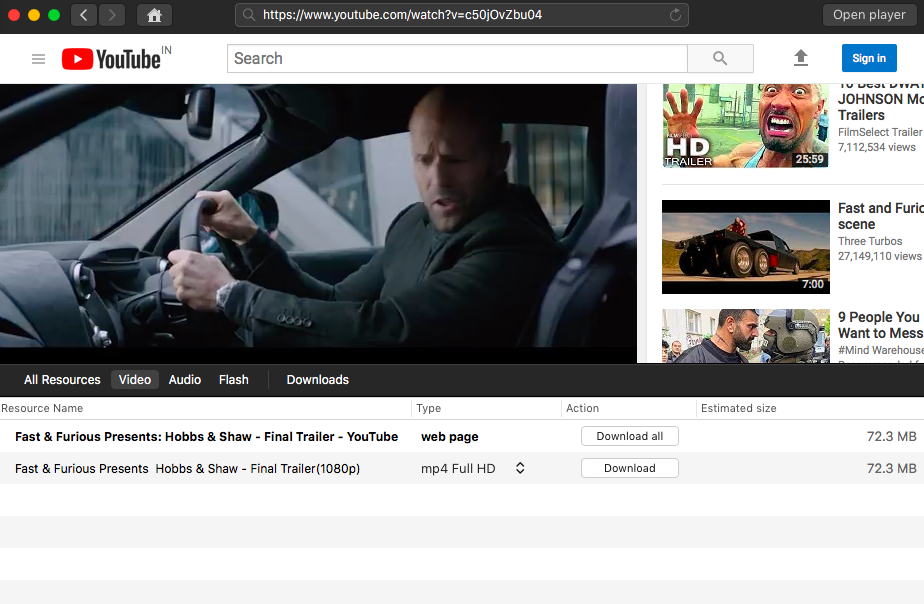Image resolution: width=924 pixels, height=604 pixels.
Task: Click the Action column header
Action: click(x=629, y=408)
